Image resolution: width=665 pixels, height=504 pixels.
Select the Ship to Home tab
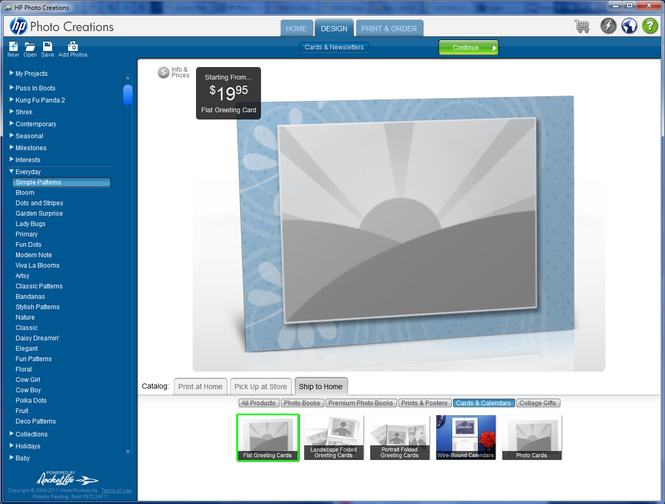(x=321, y=386)
